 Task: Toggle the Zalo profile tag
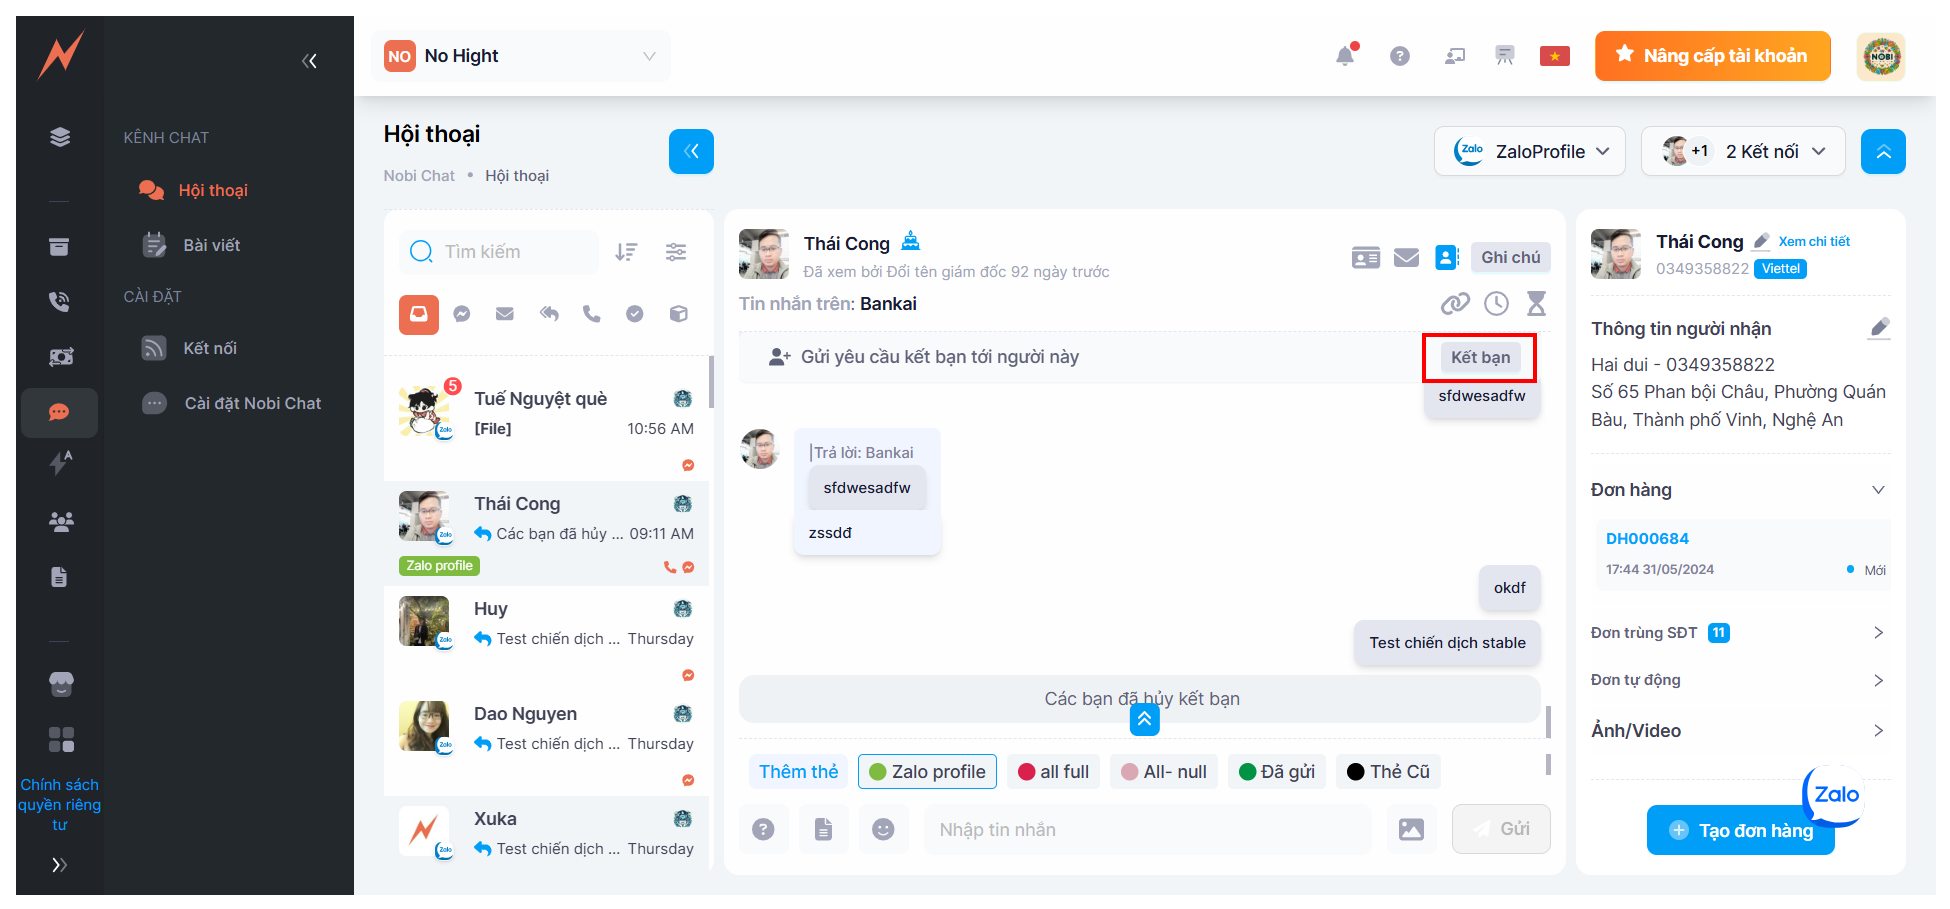927,772
